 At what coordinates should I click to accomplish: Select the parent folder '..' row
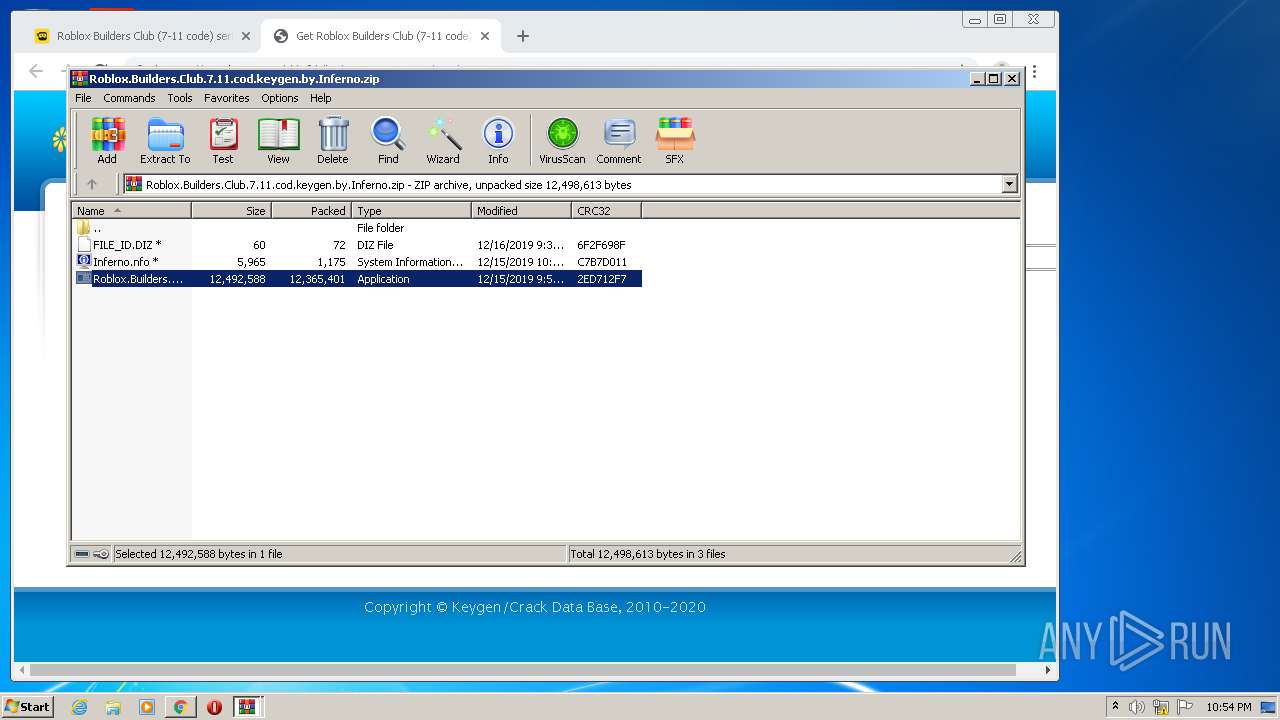point(358,228)
